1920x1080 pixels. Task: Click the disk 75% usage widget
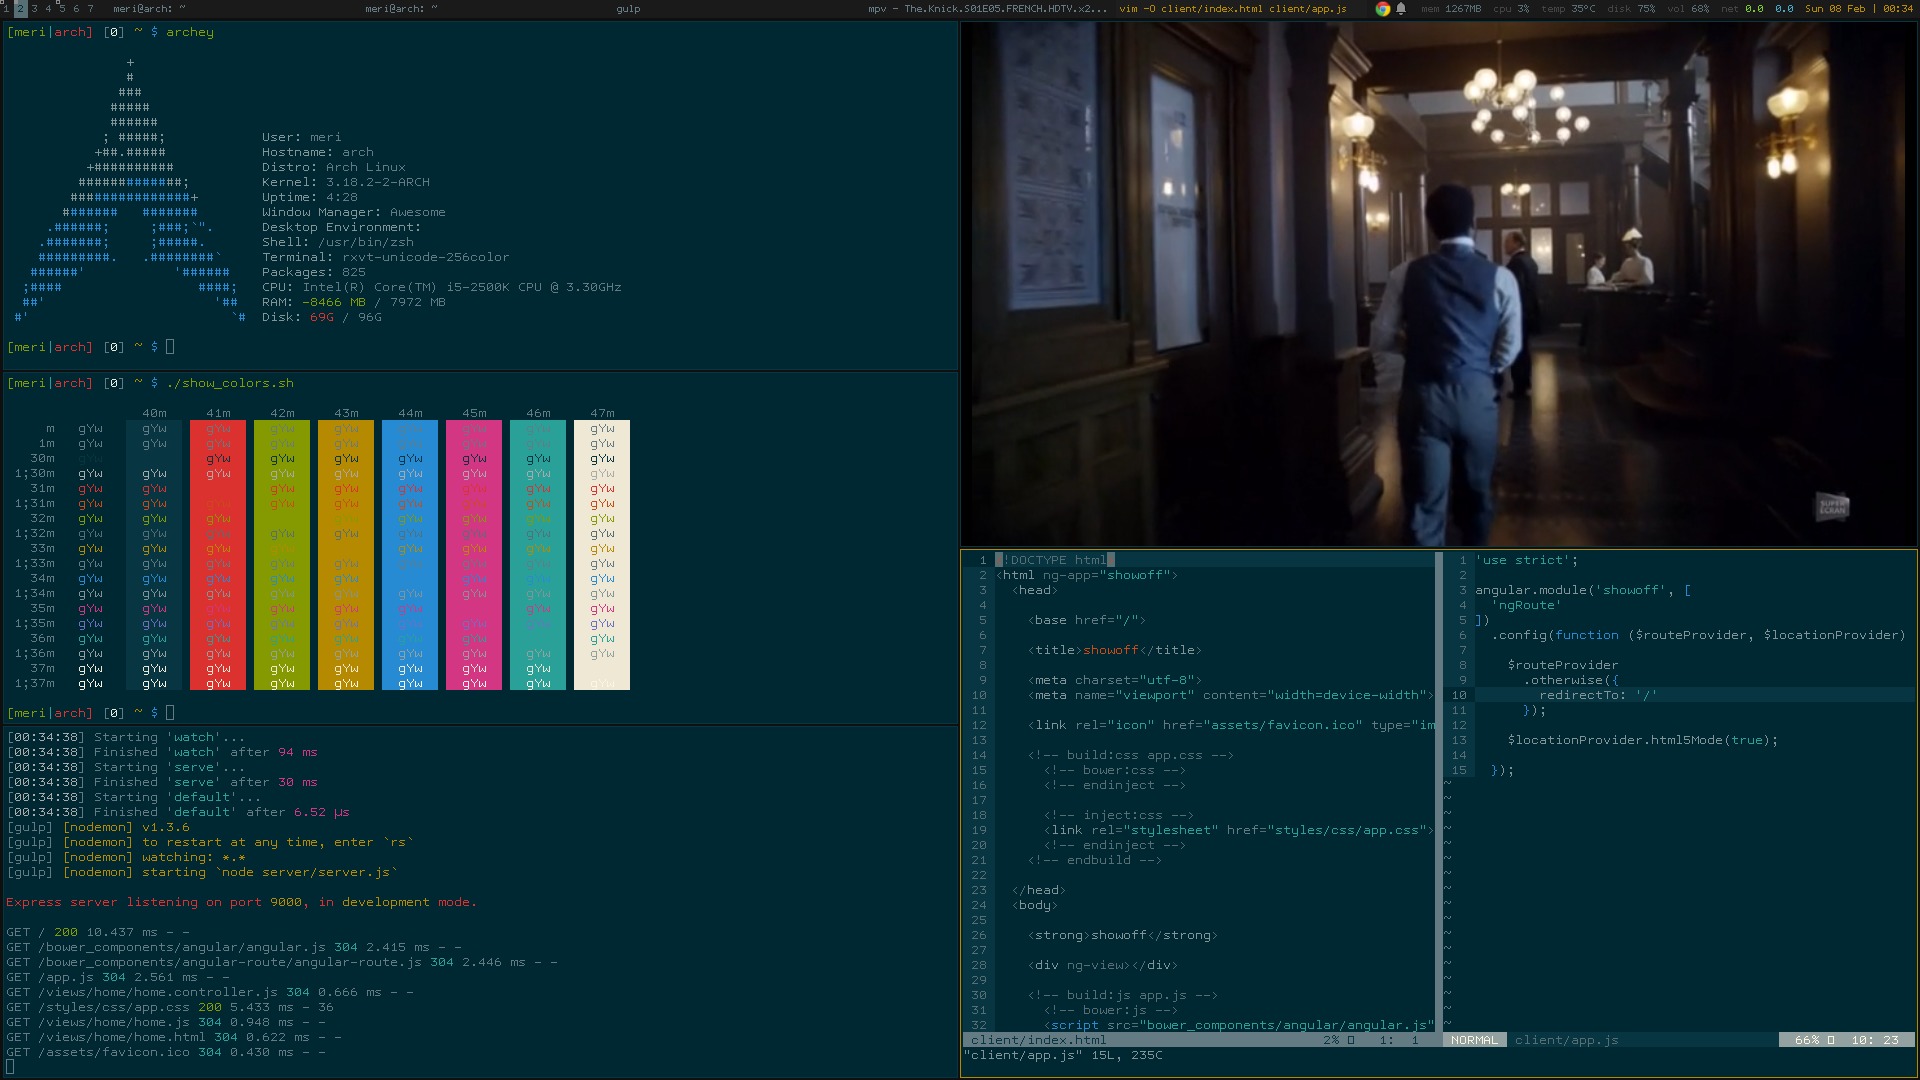1633,9
